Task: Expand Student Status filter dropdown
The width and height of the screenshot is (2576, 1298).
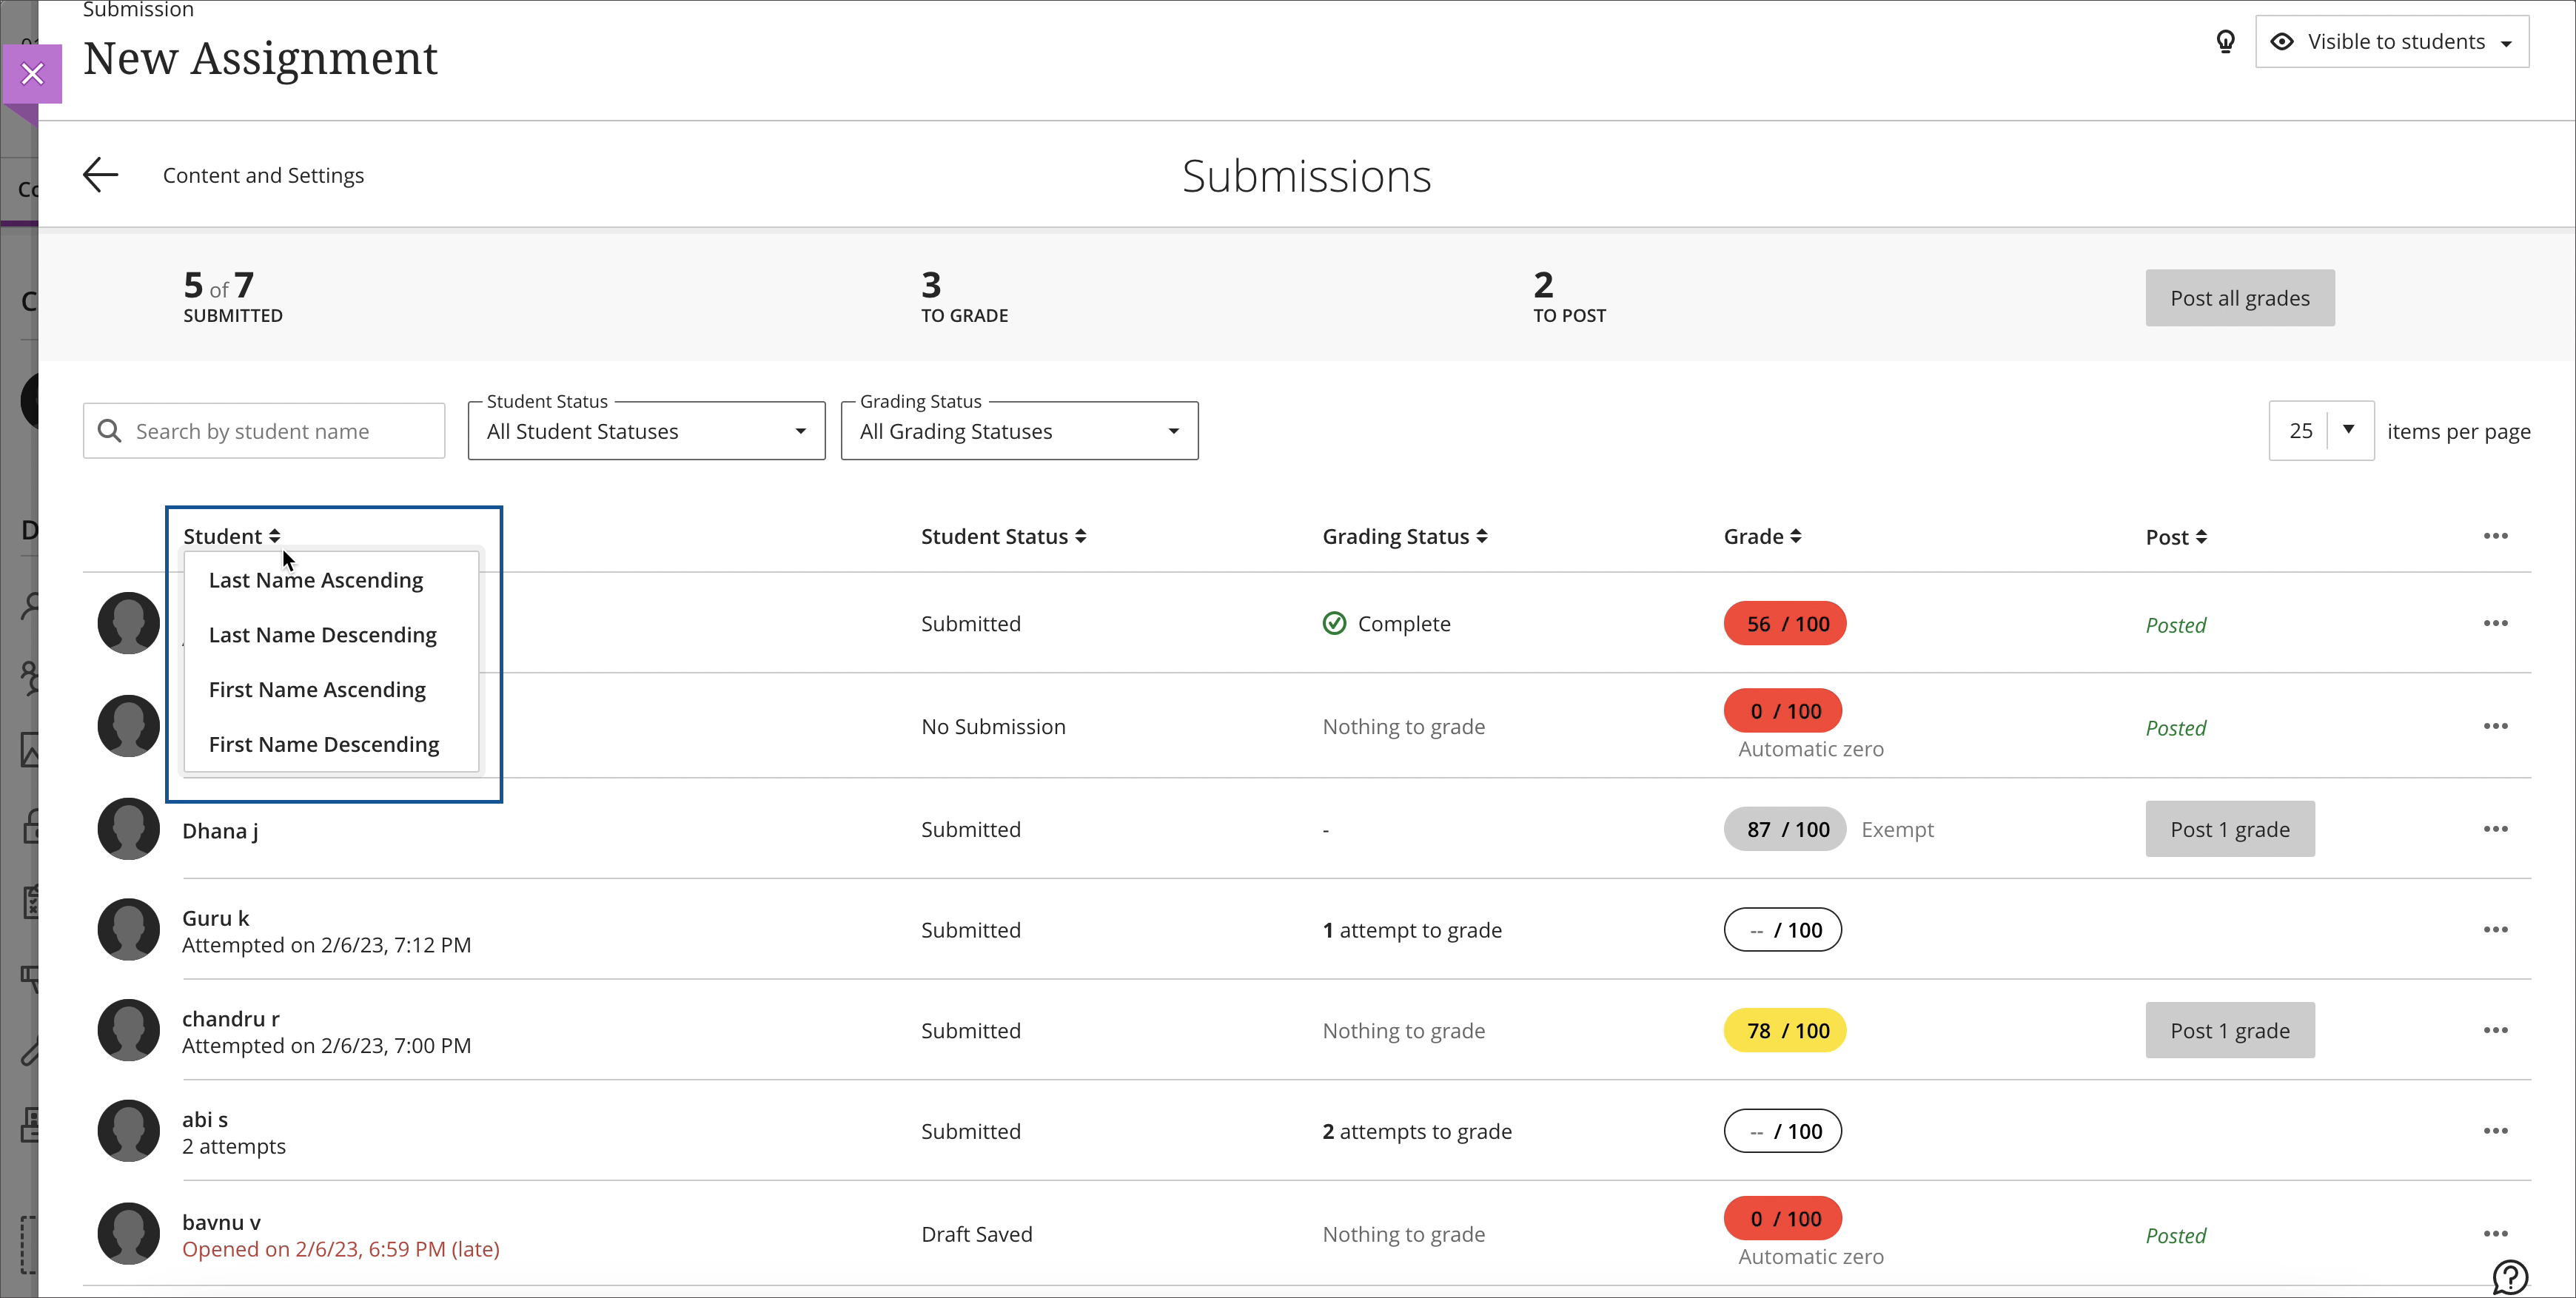Action: coord(646,432)
